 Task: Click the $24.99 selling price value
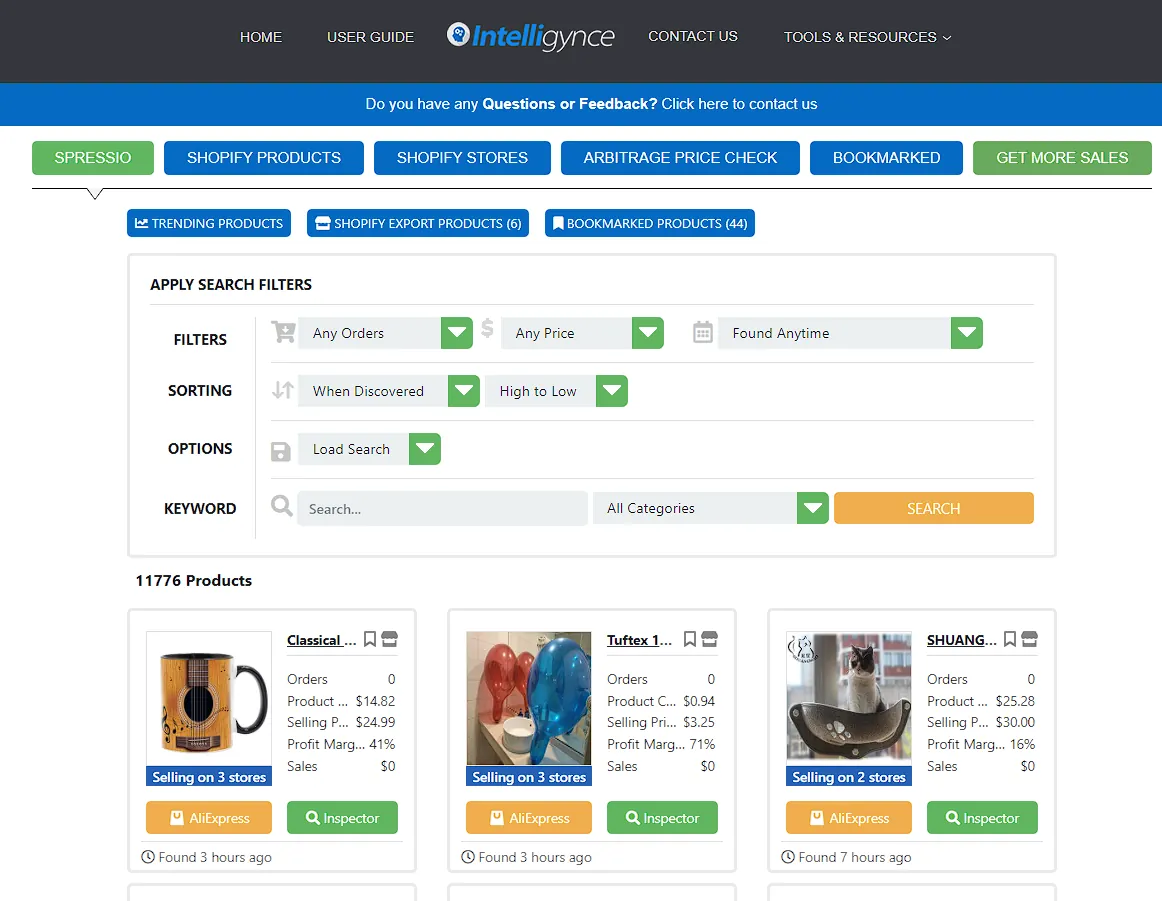click(376, 722)
